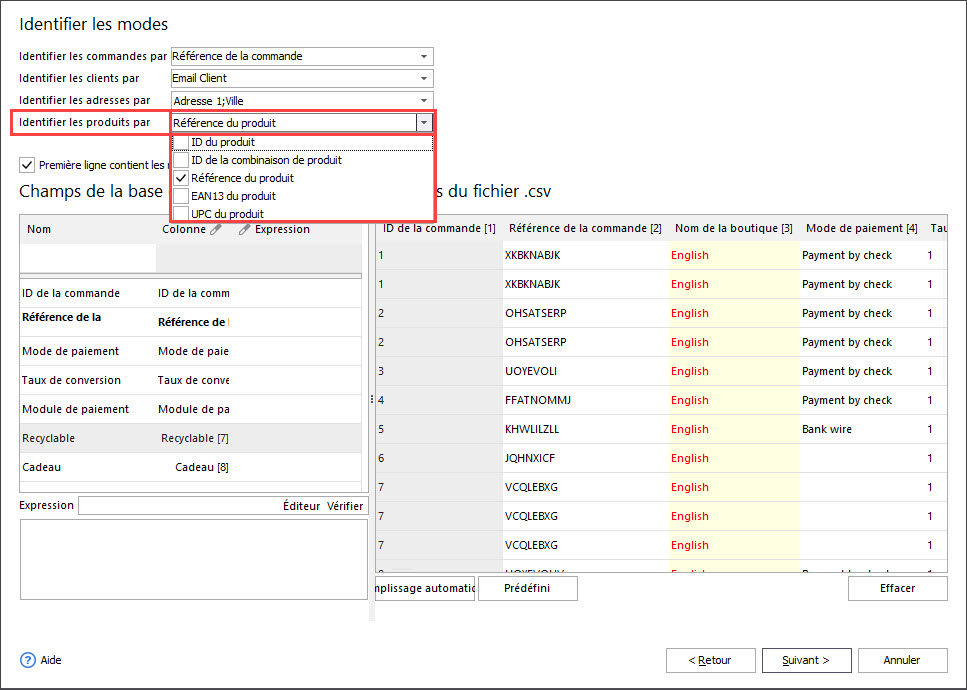Screen dimensions: 967x690
Task: Click pencil icon before Expression header
Action: point(245,229)
